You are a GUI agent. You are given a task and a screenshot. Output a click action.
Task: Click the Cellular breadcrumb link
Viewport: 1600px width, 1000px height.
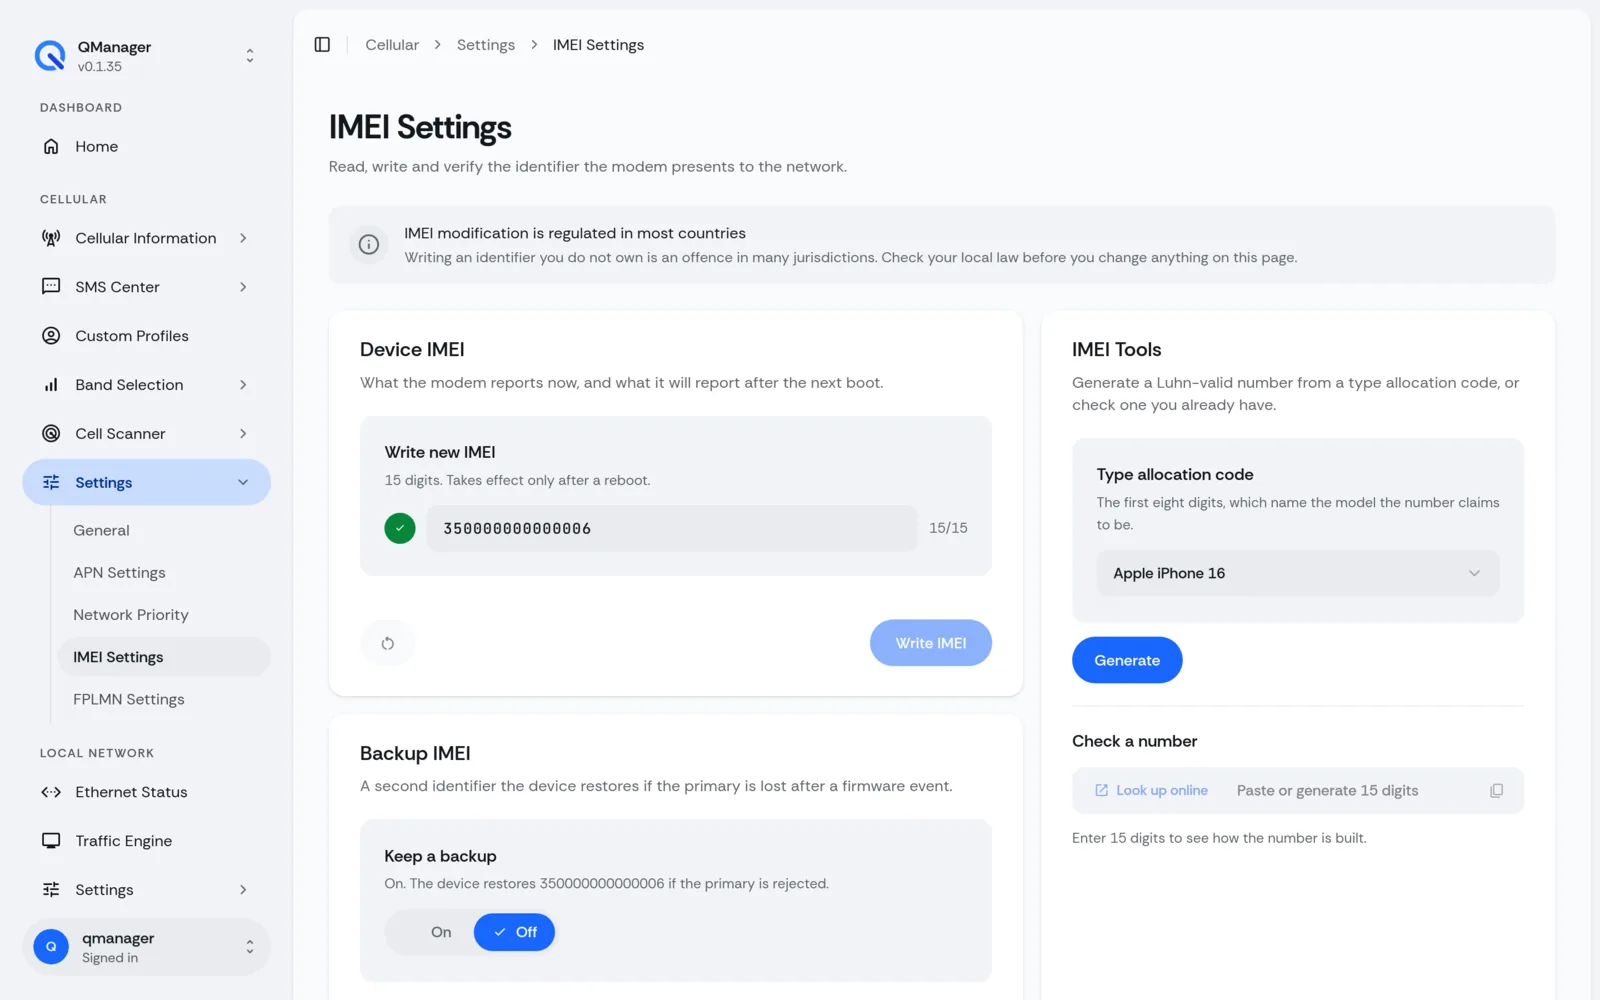(x=392, y=45)
